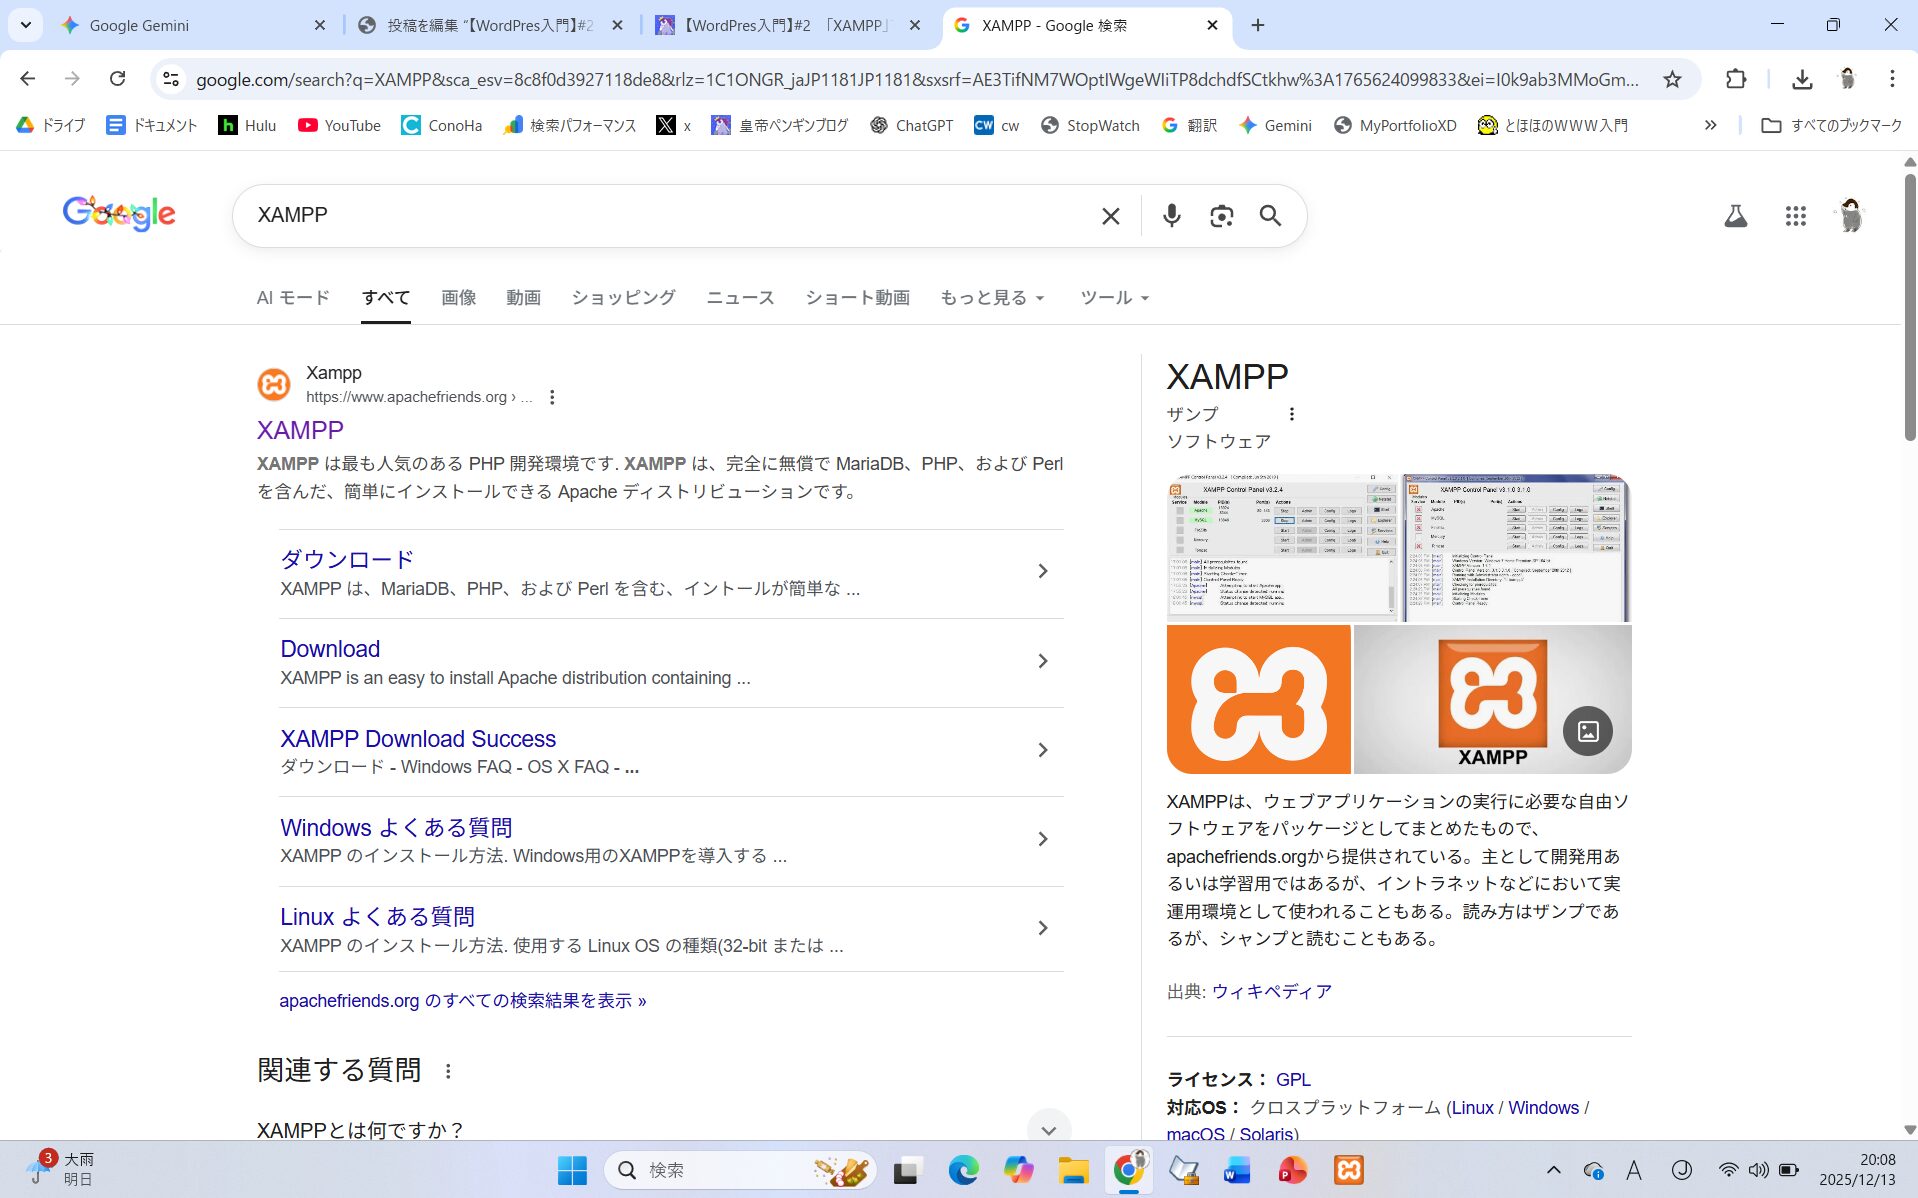Screen dimensions: 1918x1198
Task: Click the XAMPP logo thumbnail image
Action: pyautogui.click(x=1258, y=699)
